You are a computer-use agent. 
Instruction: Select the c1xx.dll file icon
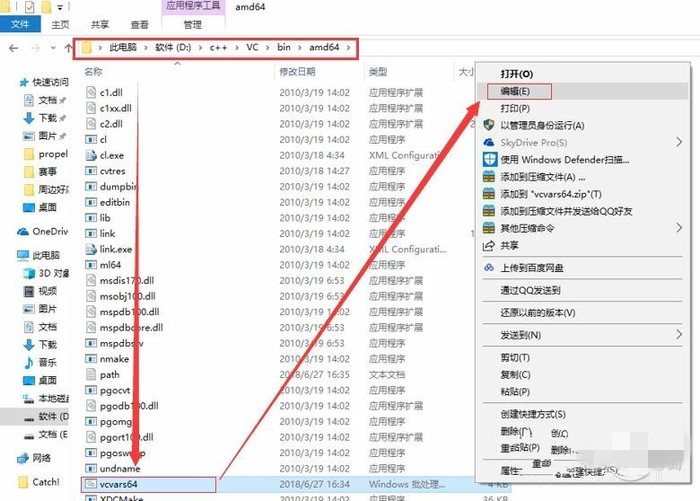click(x=91, y=108)
